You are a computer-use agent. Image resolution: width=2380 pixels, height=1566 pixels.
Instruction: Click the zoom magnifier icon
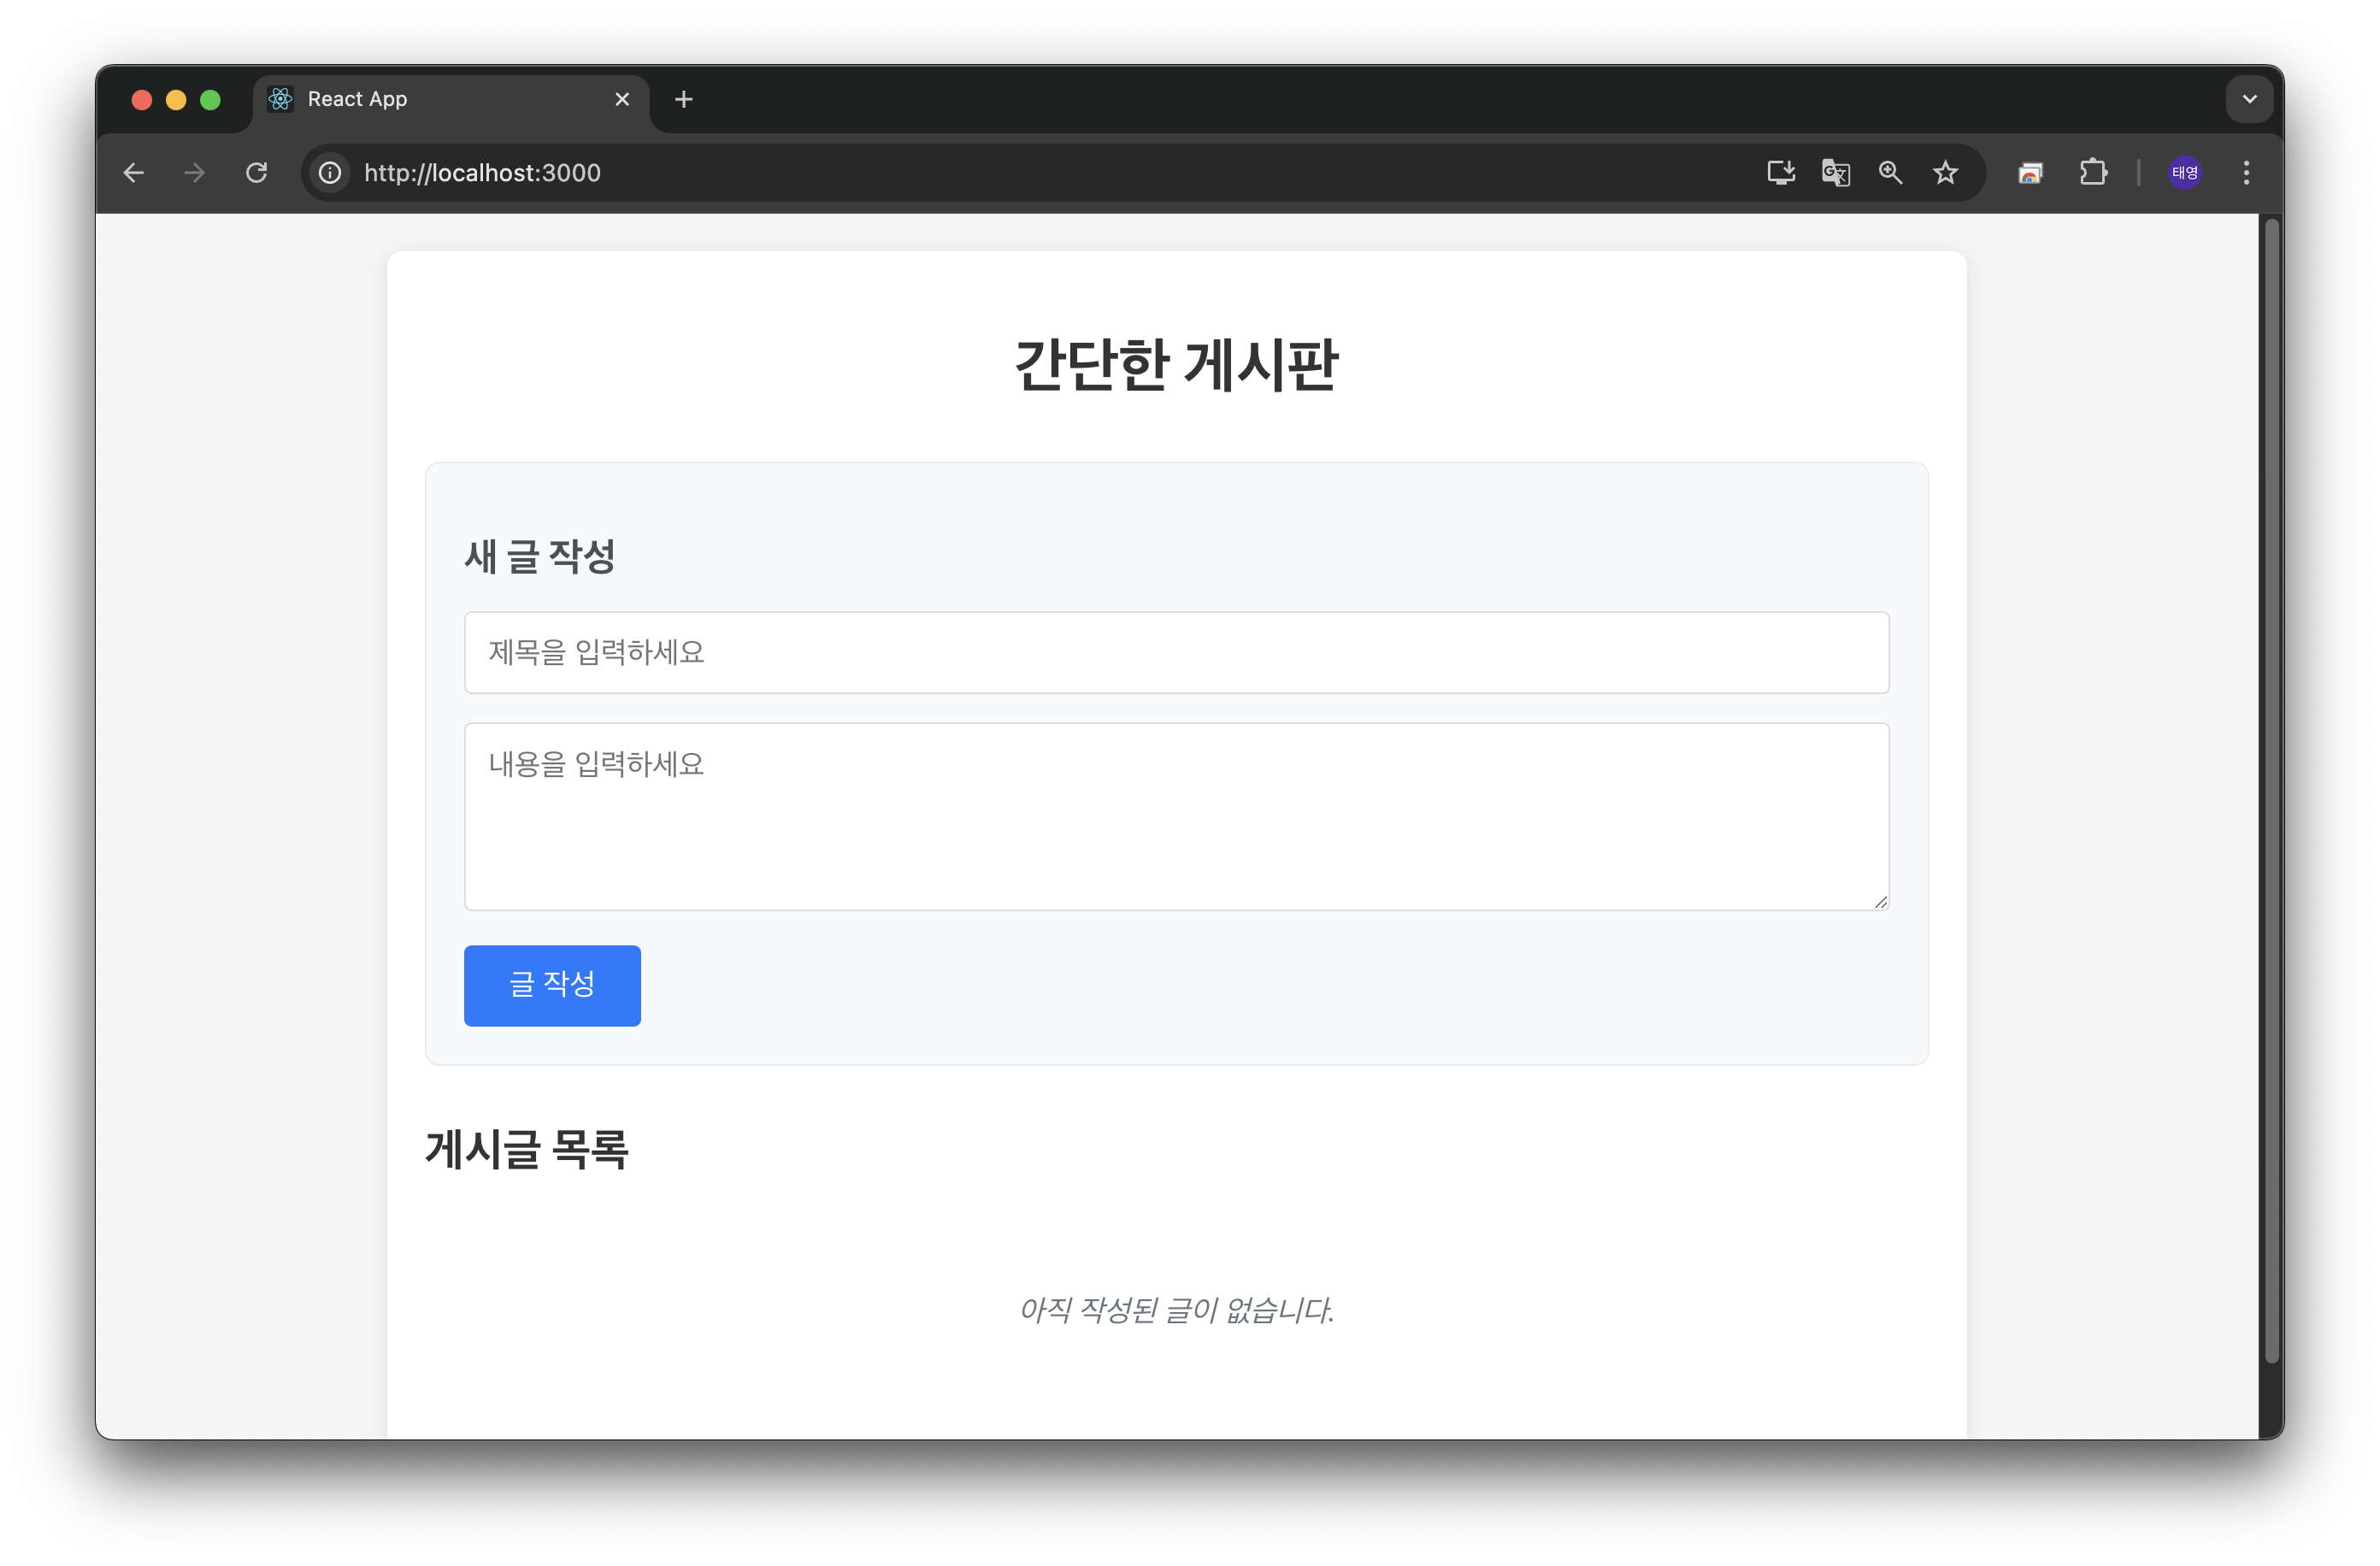point(1890,173)
